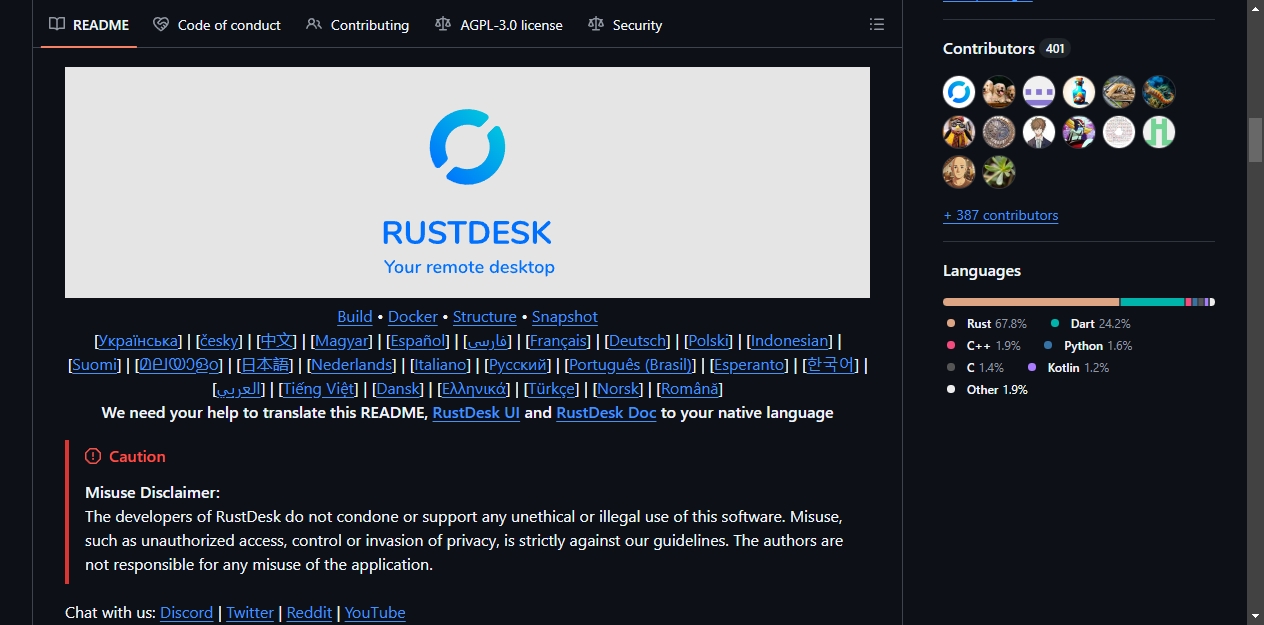Open the RustDesk Doc link
The image size is (1264, 625).
pos(607,412)
